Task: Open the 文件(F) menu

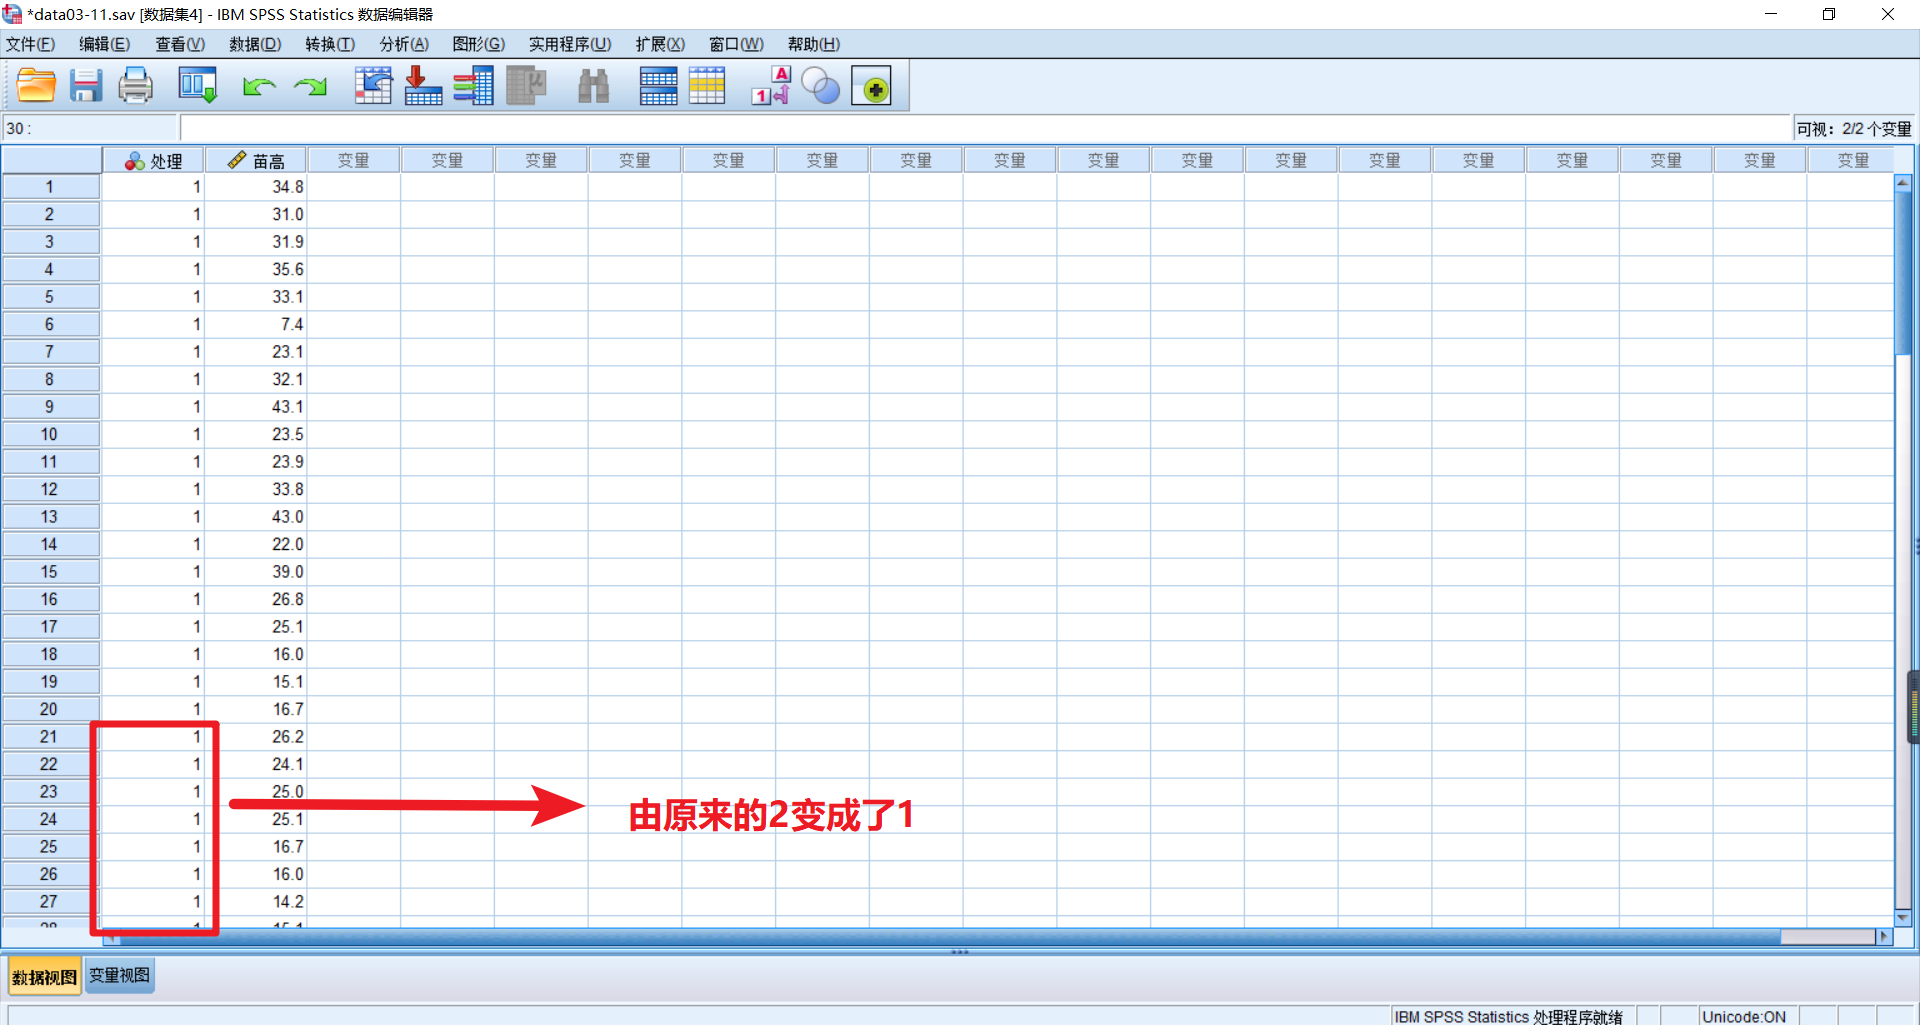Action: pos(30,44)
